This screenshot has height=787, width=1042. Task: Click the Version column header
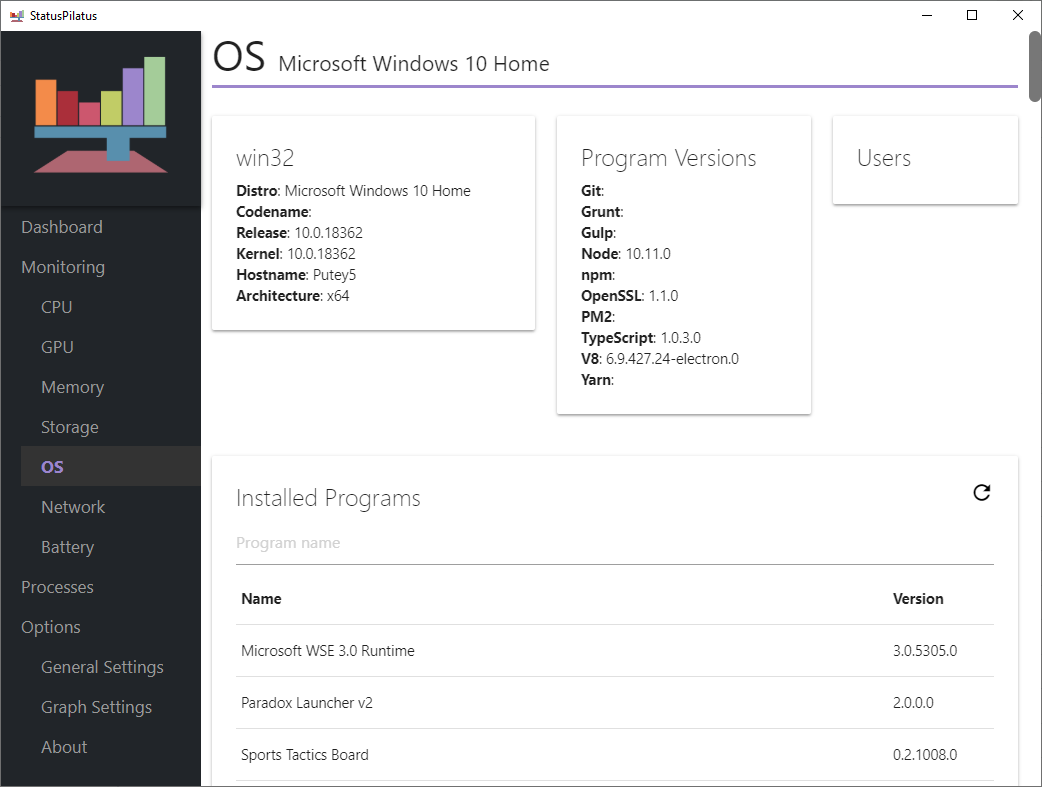pyautogui.click(x=918, y=599)
